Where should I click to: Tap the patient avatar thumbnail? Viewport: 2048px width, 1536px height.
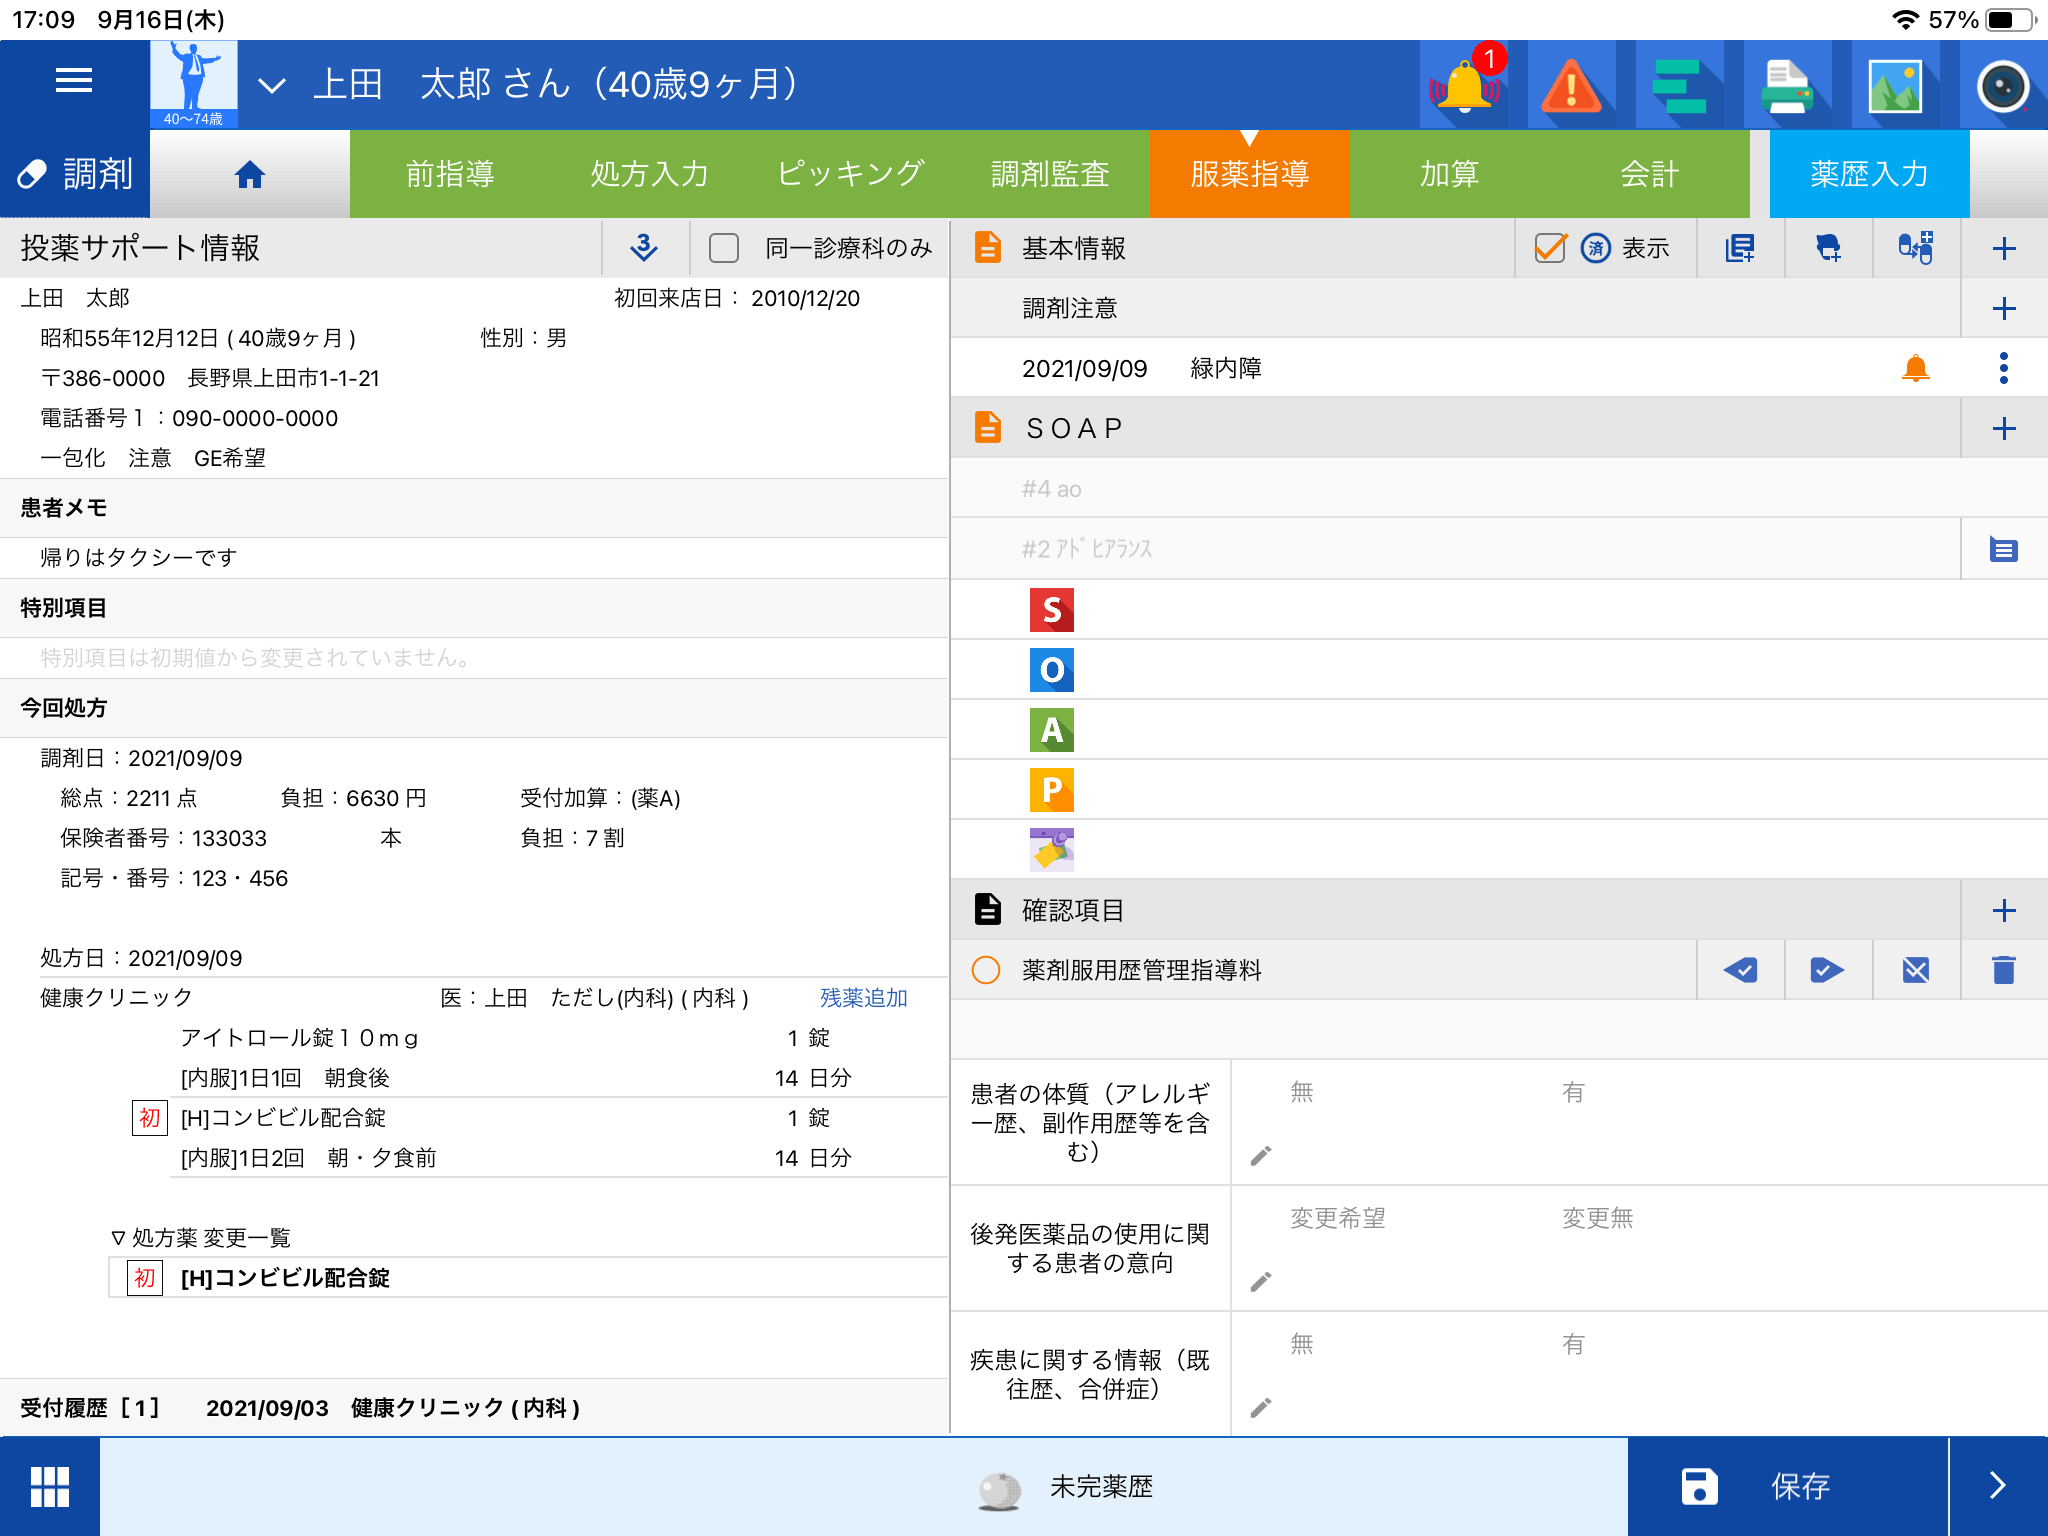point(194,85)
